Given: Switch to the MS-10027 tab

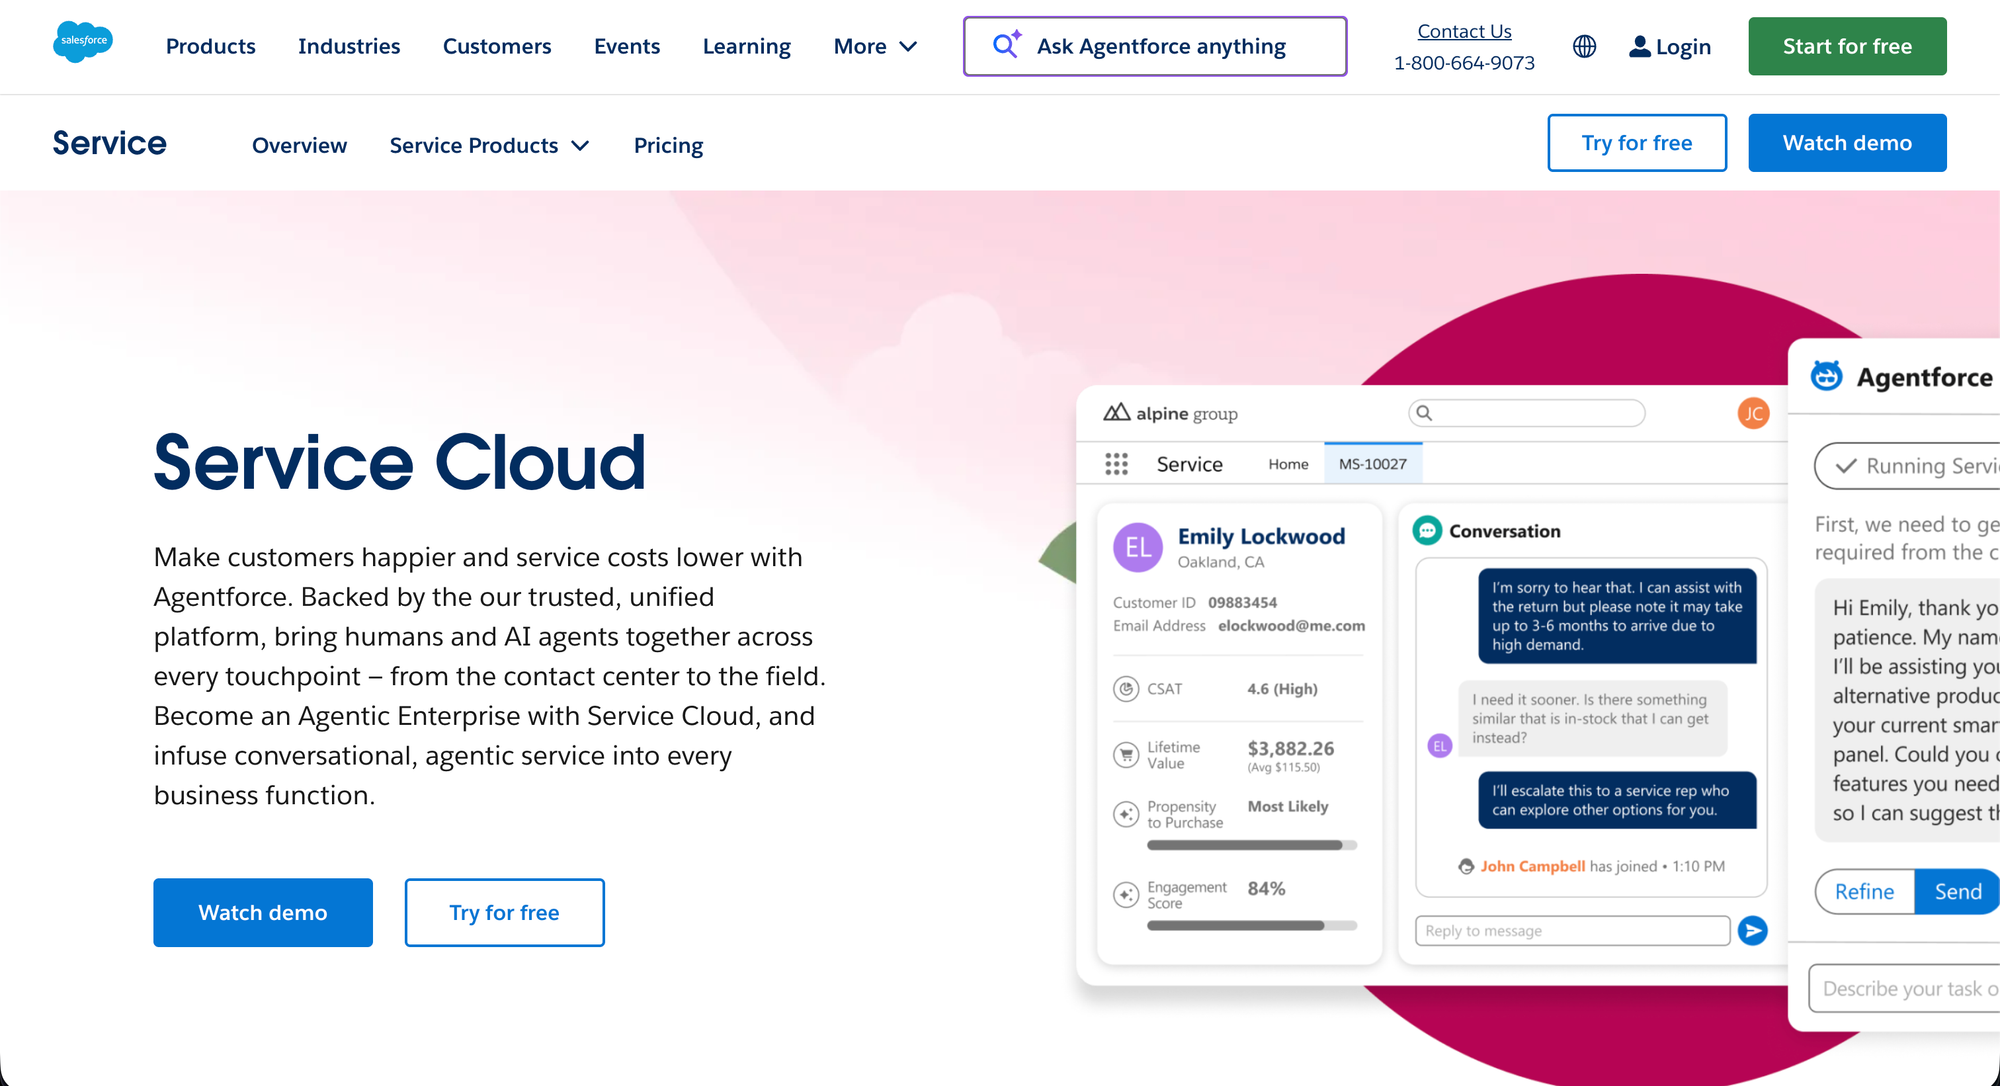Looking at the screenshot, I should click(x=1373, y=463).
